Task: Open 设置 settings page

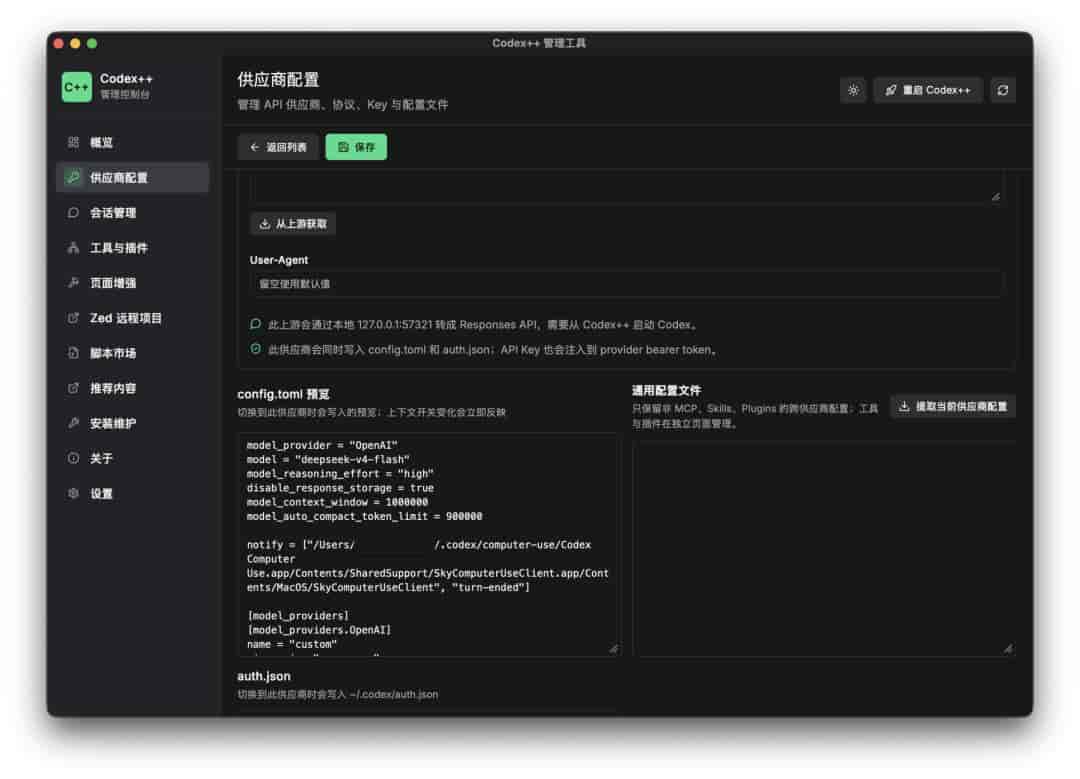Action: (x=132, y=494)
